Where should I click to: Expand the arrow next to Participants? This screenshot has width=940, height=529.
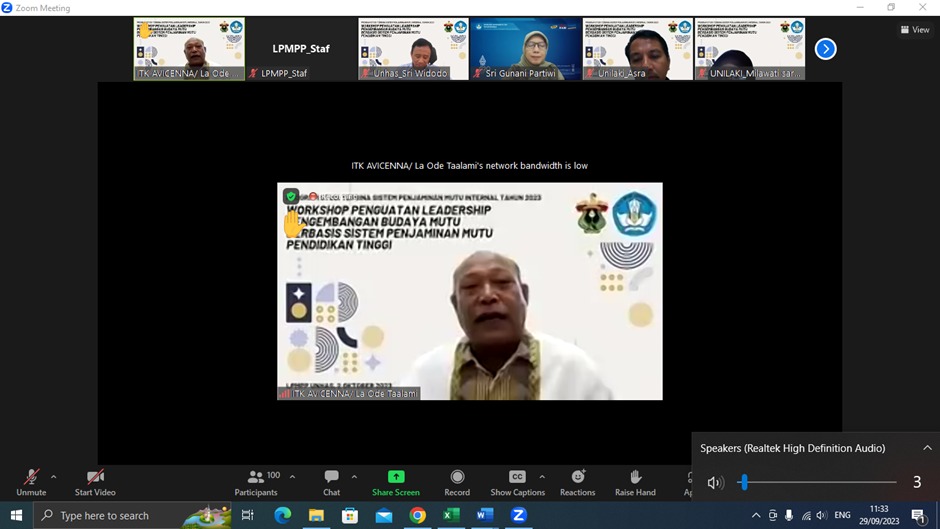[x=292, y=477]
